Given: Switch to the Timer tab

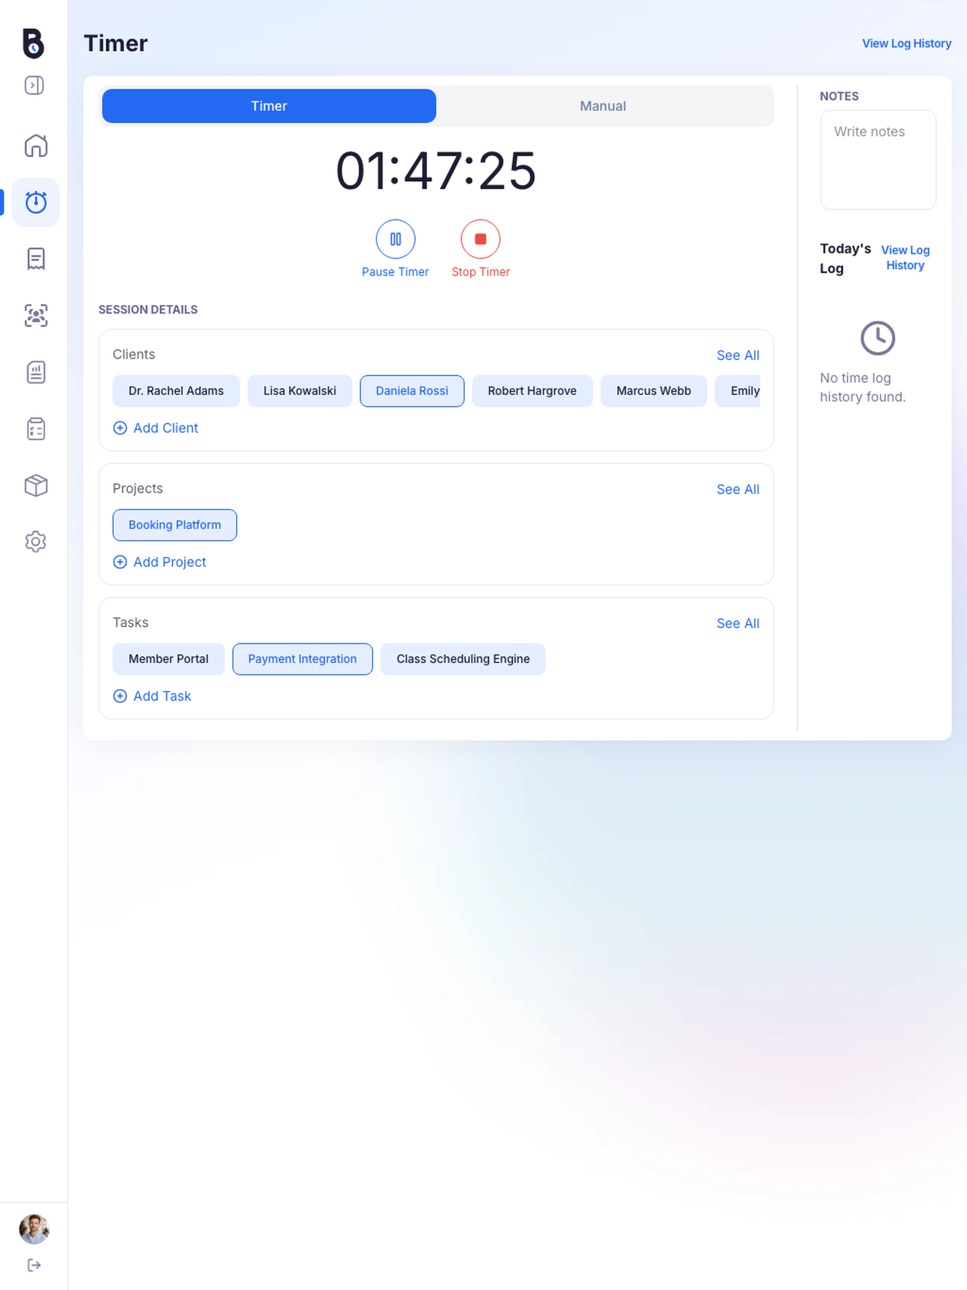Looking at the screenshot, I should tap(269, 106).
